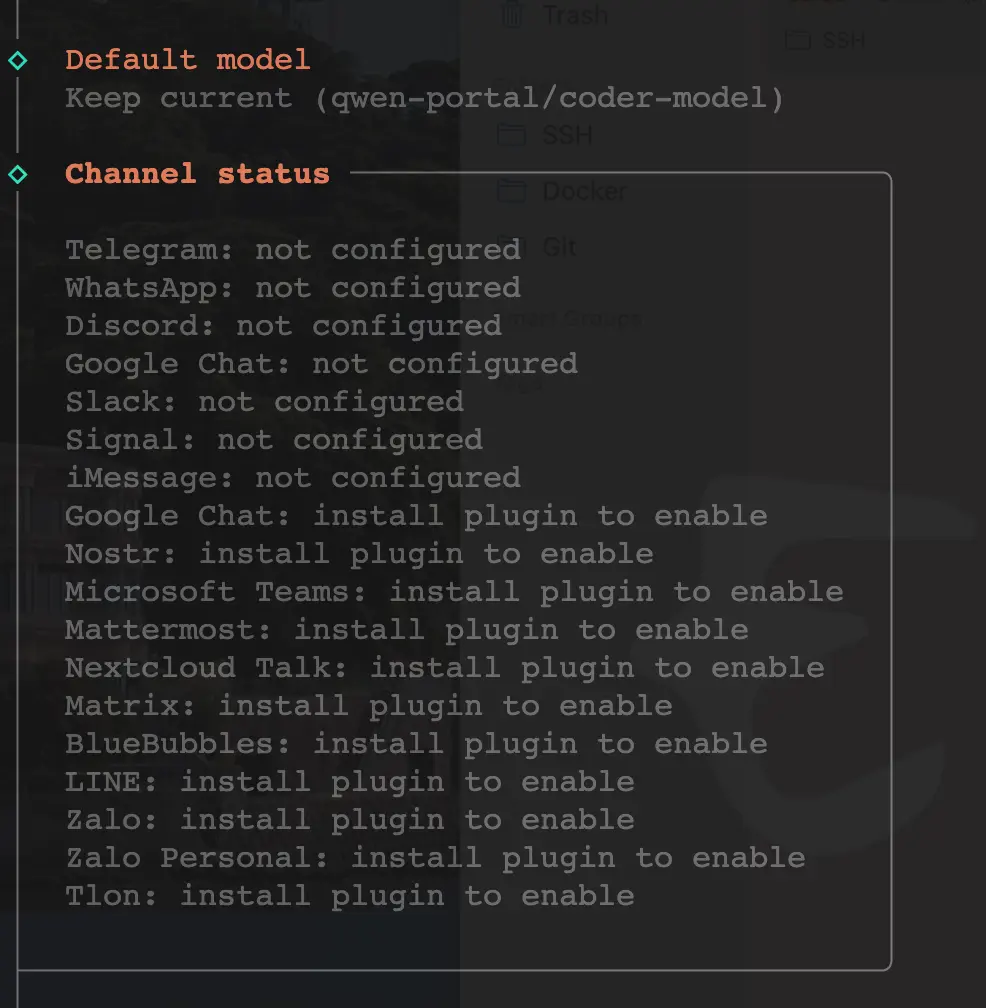Click the diamond marker beside Channel status

18,175
